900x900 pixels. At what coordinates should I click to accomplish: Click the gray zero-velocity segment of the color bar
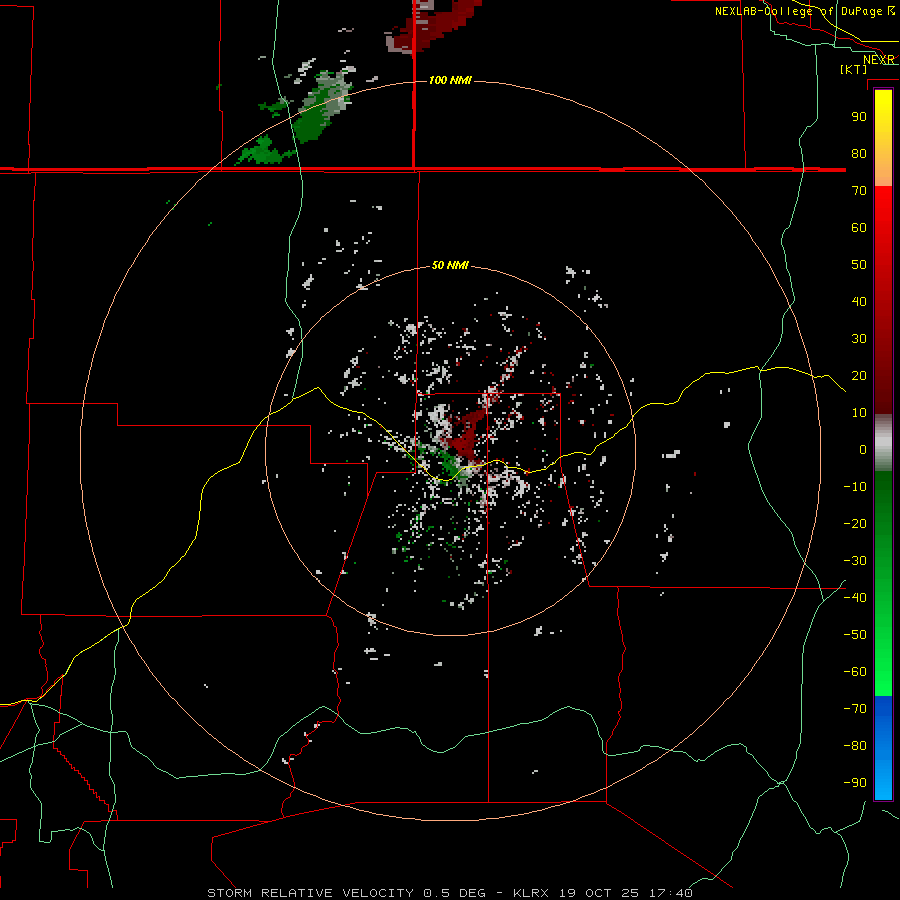point(883,443)
